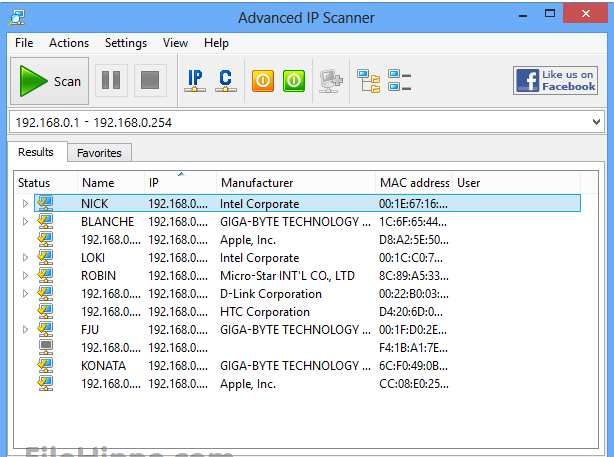This screenshot has width=614, height=457.
Task: Minimize the Advanced IP Scanner window
Action: (523, 16)
